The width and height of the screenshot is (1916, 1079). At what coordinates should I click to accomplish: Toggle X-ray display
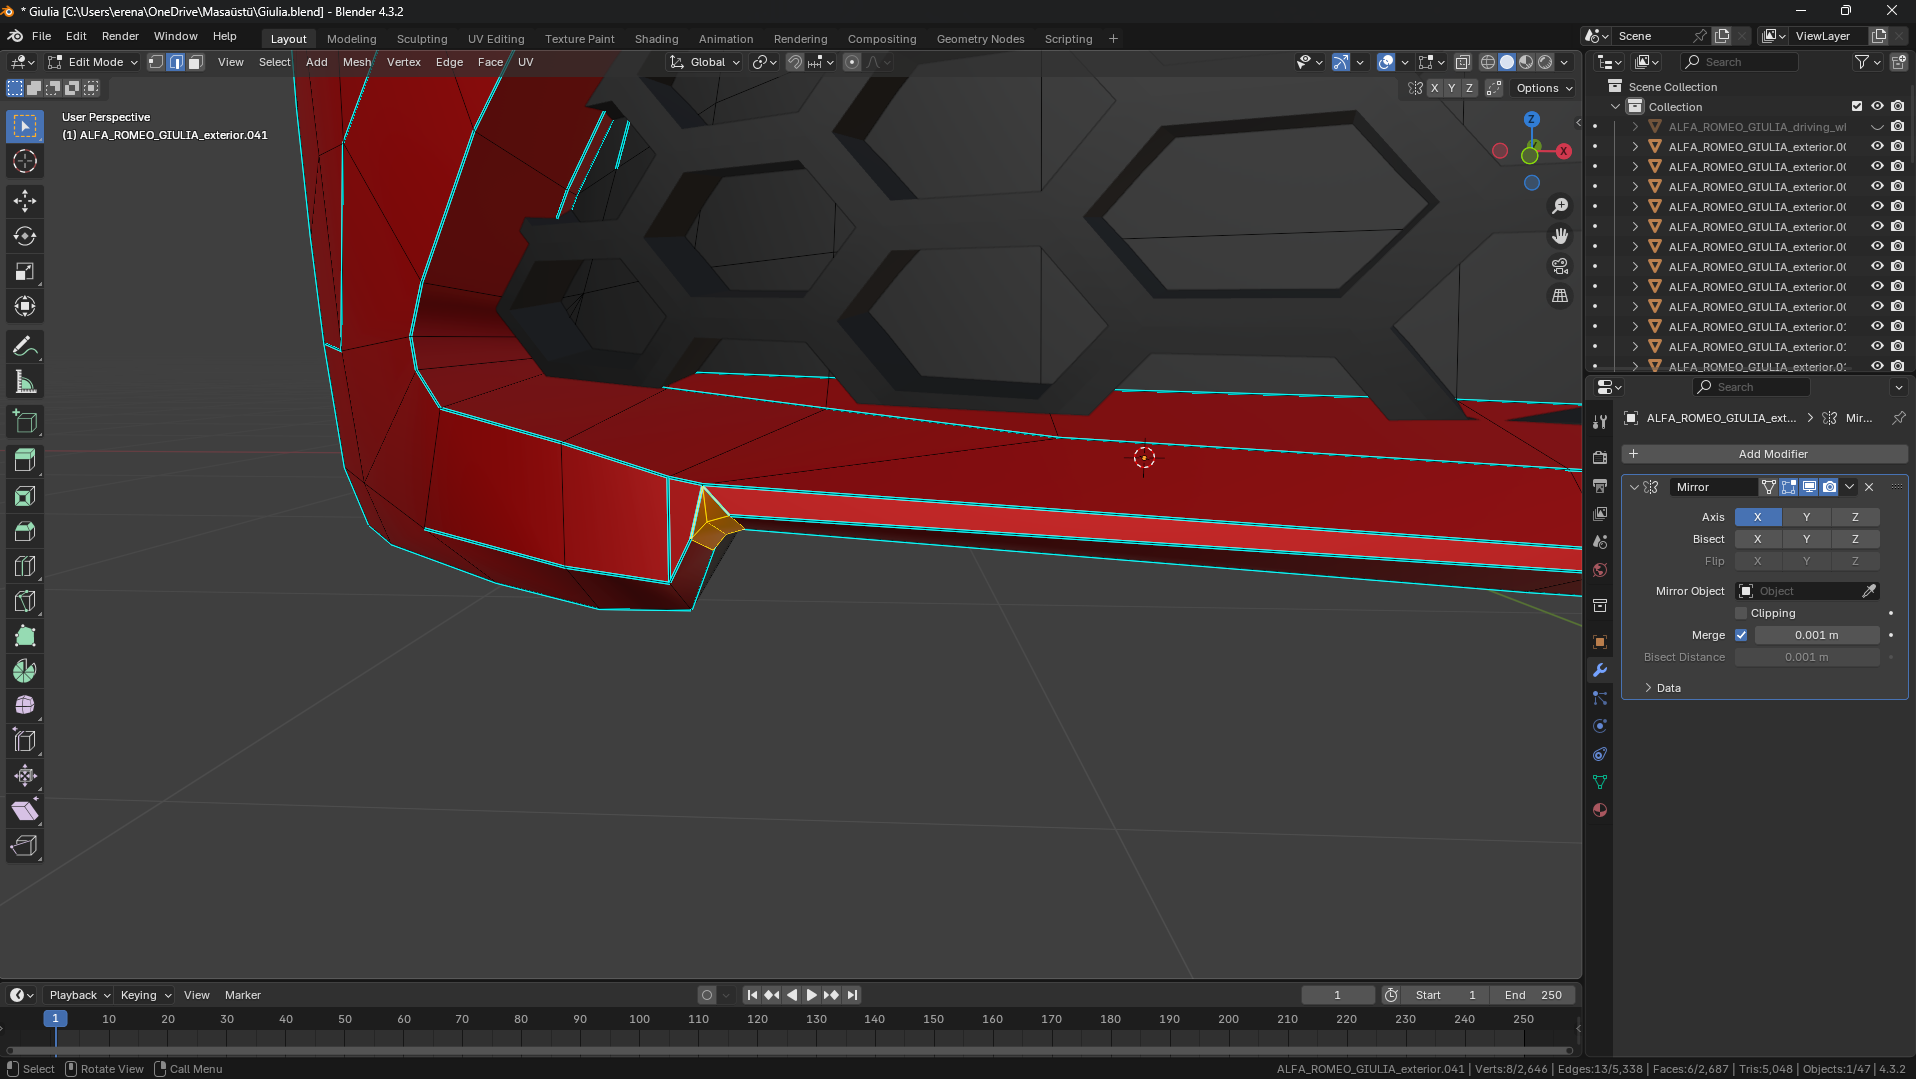coord(1463,62)
